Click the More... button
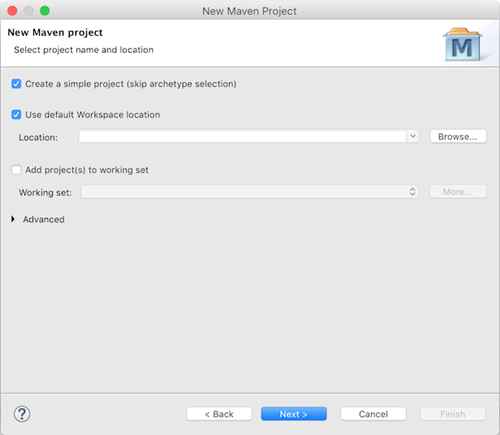 point(458,192)
